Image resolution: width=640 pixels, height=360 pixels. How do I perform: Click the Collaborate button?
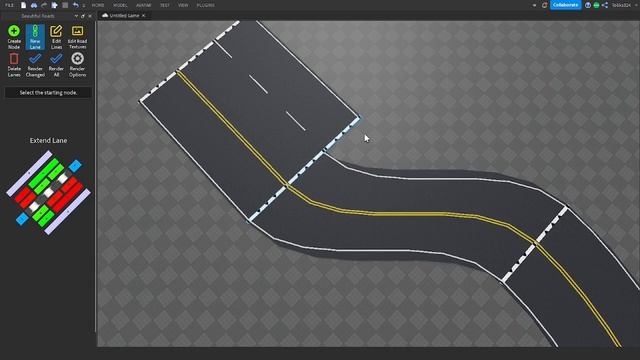coord(565,5)
